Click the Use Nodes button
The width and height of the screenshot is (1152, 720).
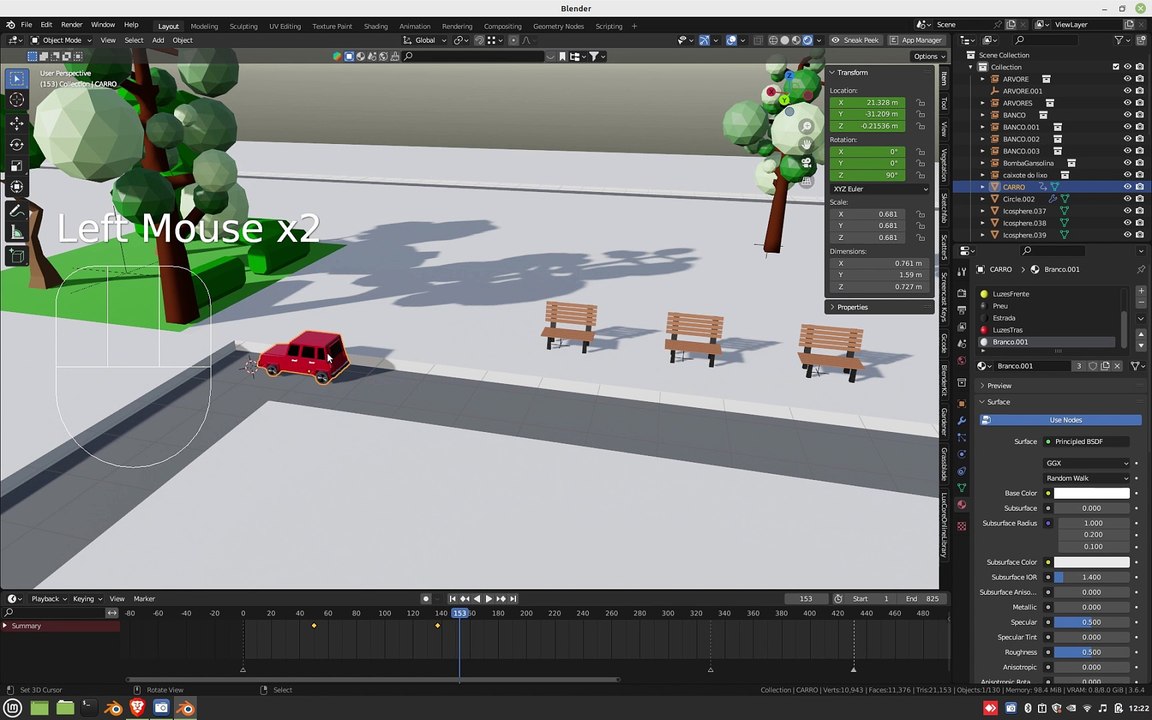1061,420
